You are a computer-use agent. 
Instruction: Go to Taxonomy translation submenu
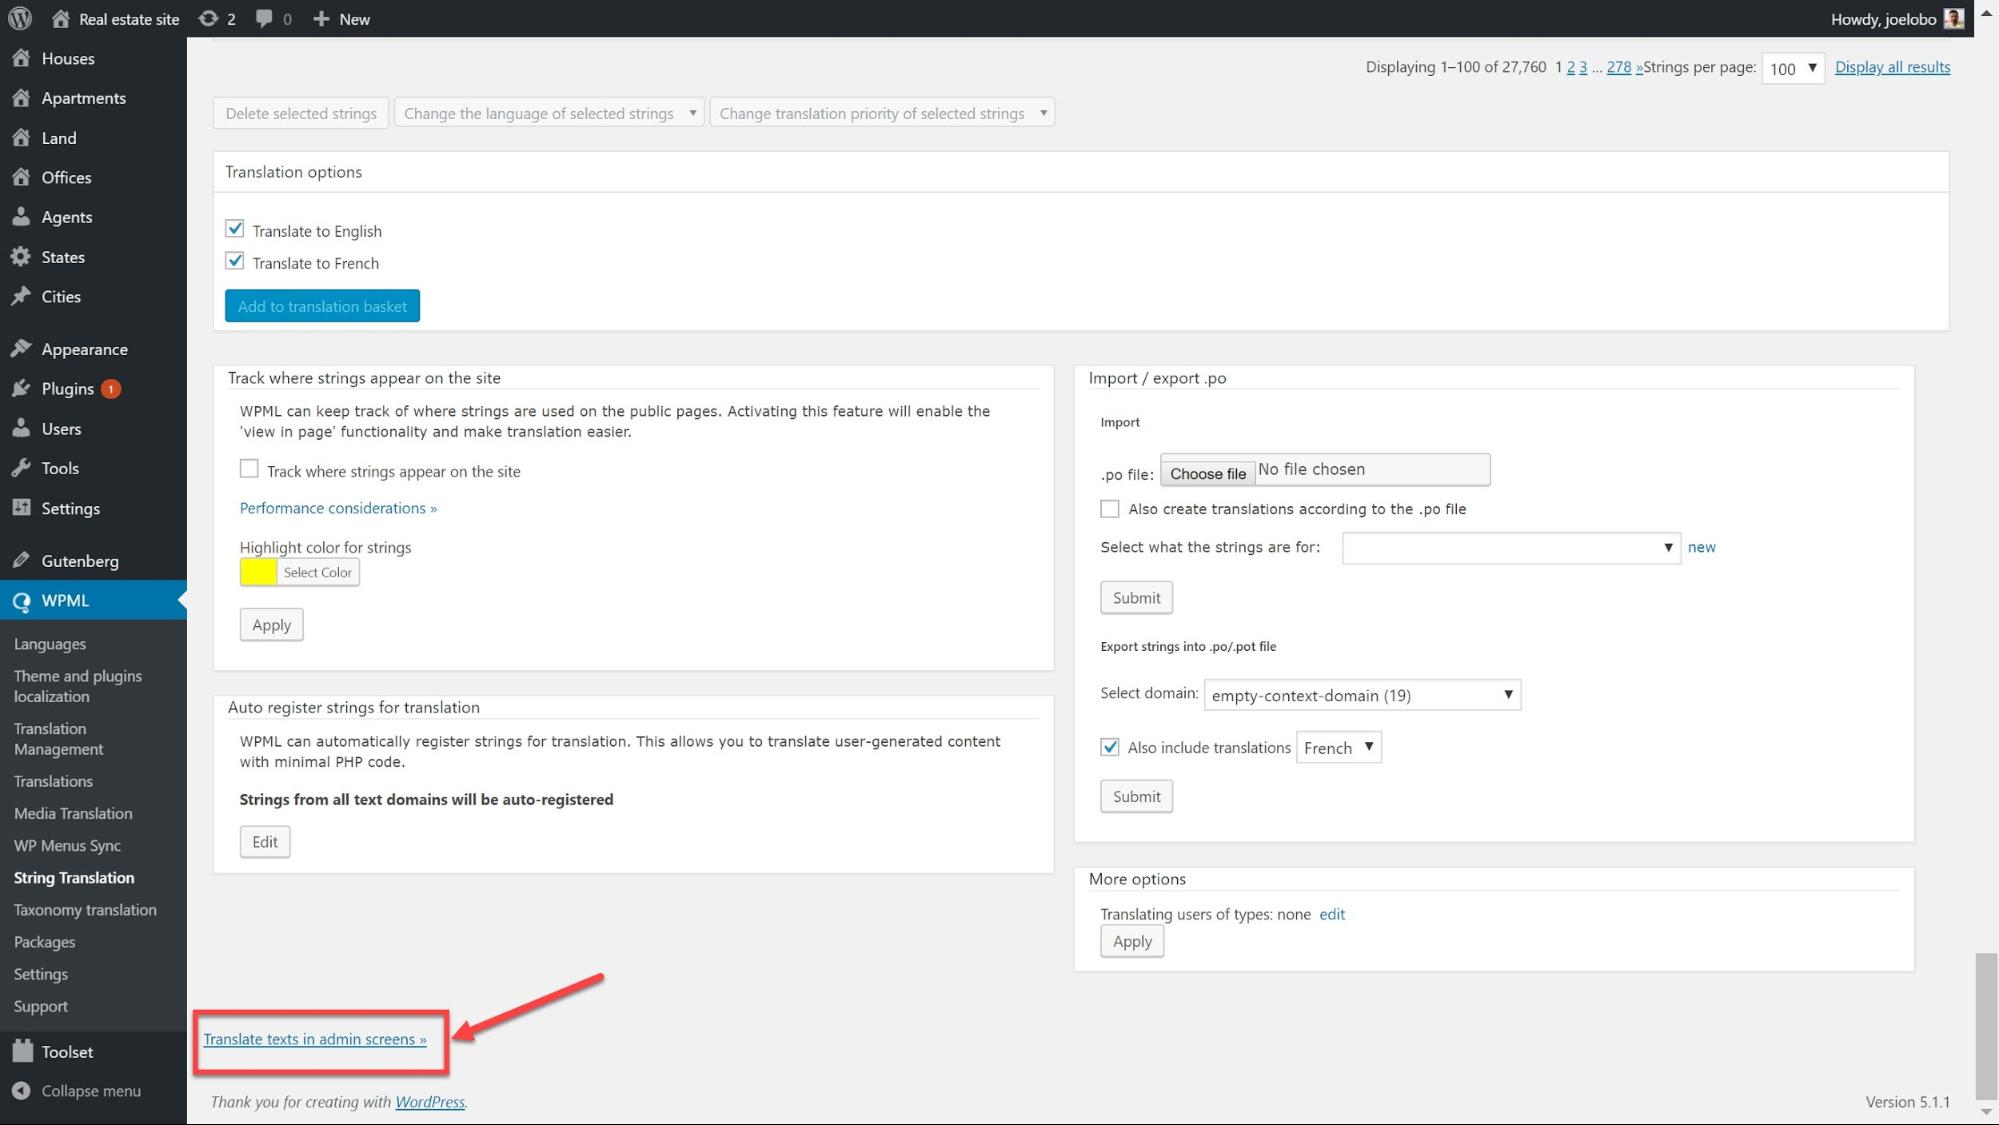click(x=85, y=910)
